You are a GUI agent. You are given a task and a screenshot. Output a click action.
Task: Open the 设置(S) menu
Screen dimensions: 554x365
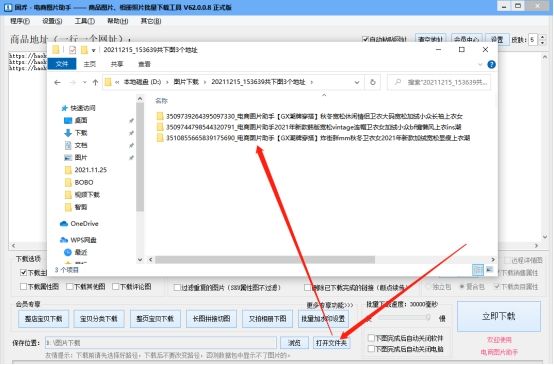[x=52, y=21]
